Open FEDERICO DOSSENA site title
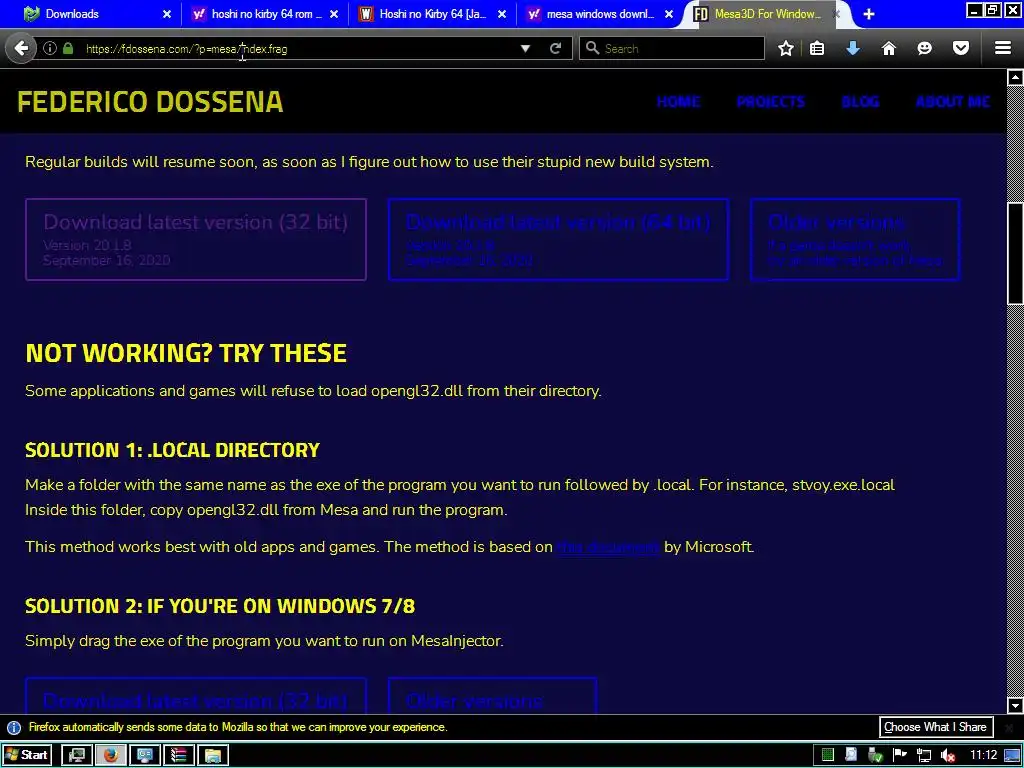 (x=150, y=102)
